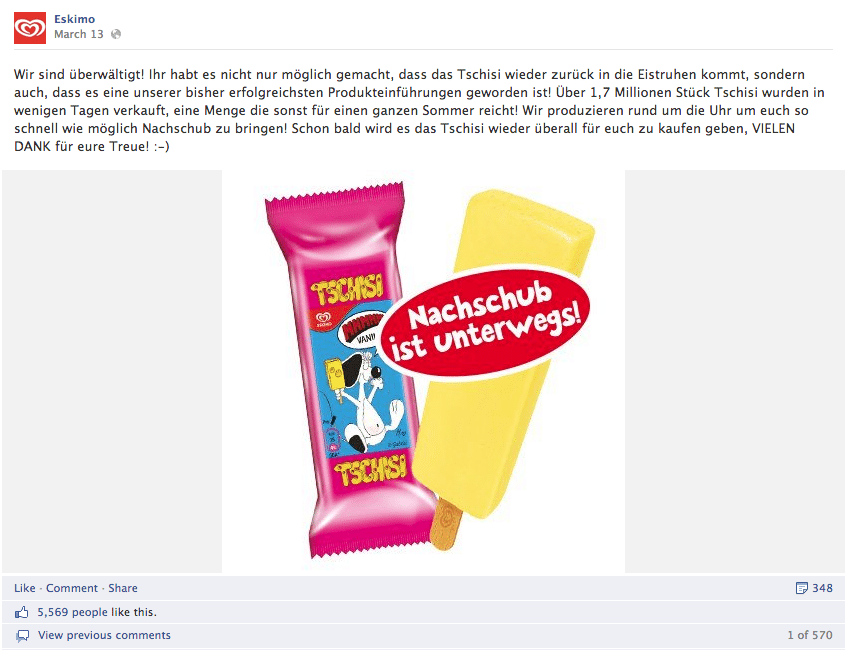Open the Tschisi ice cream photo
The width and height of the screenshot is (845, 650).
point(424,371)
